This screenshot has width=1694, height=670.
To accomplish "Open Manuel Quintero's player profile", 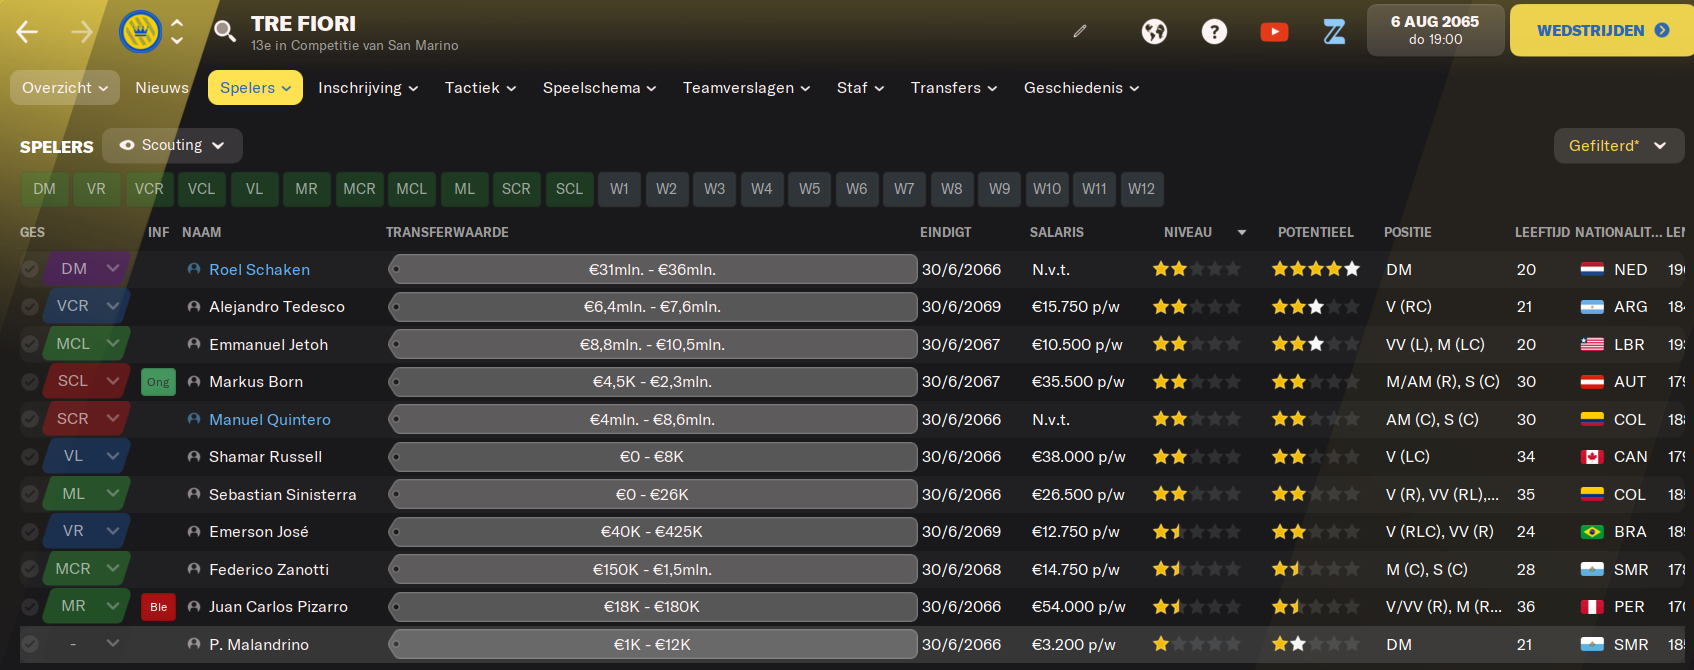I will click(270, 420).
